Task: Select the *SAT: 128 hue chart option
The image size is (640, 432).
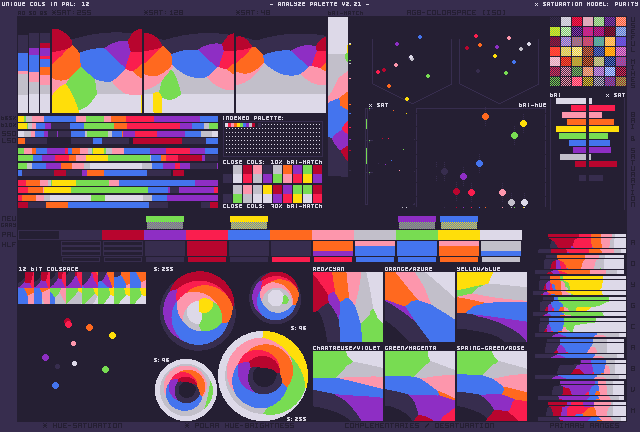Action: (x=163, y=13)
